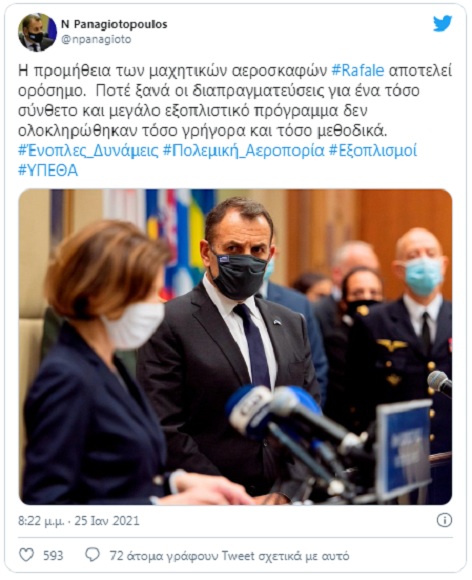The height and width of the screenshot is (580, 472).
Task: Click the 8:22 μ.μ. 25 Ιαν 2021 timestamp
Action: coord(79,521)
